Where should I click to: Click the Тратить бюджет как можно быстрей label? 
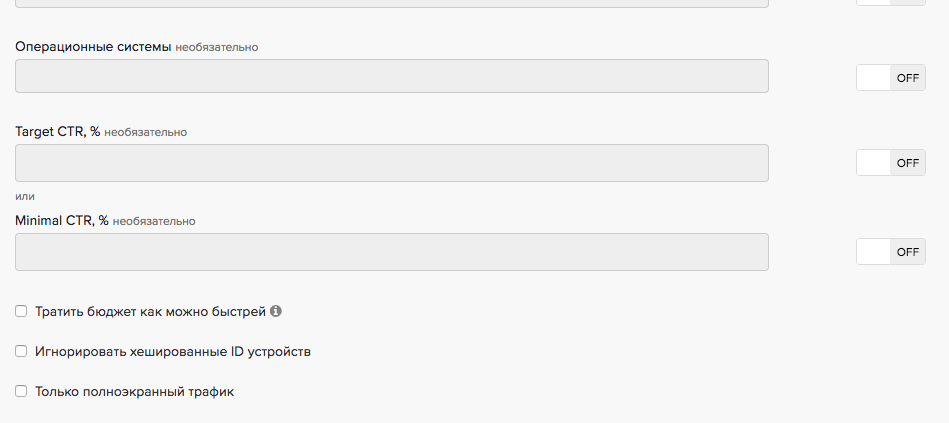pyautogui.click(x=150, y=312)
